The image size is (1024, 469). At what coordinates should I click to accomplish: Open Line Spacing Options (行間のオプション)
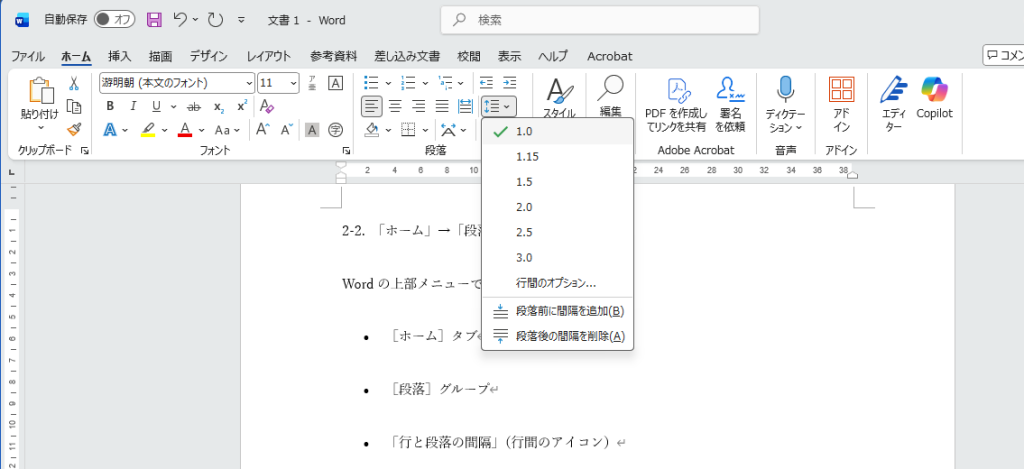coord(555,283)
